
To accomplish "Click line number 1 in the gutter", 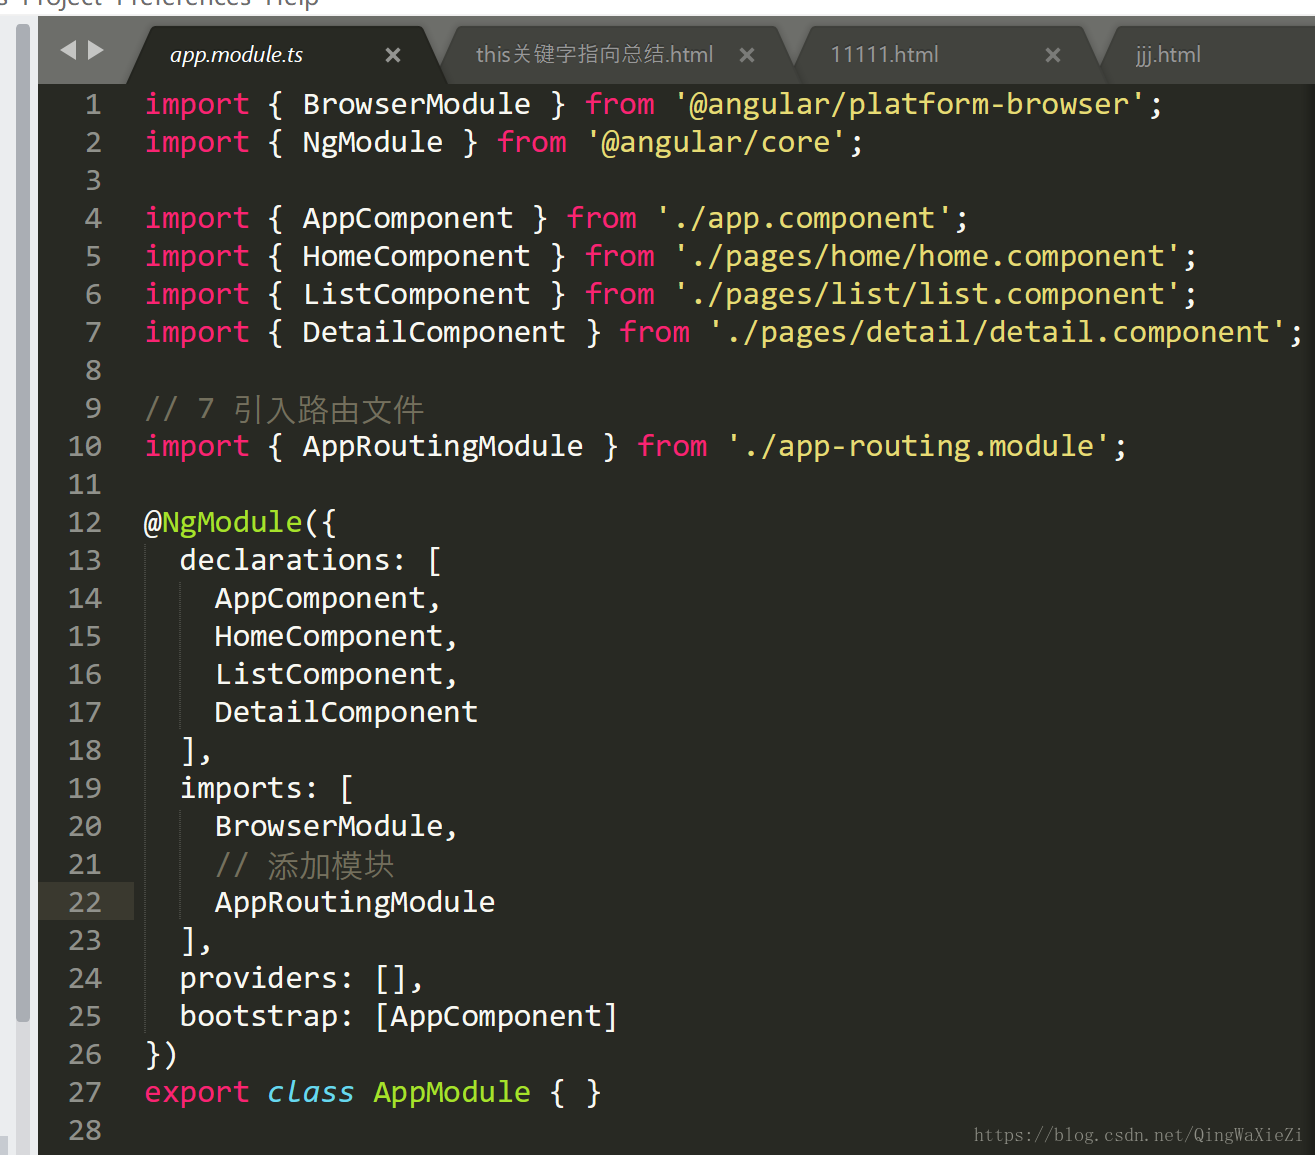I will pyautogui.click(x=93, y=104).
